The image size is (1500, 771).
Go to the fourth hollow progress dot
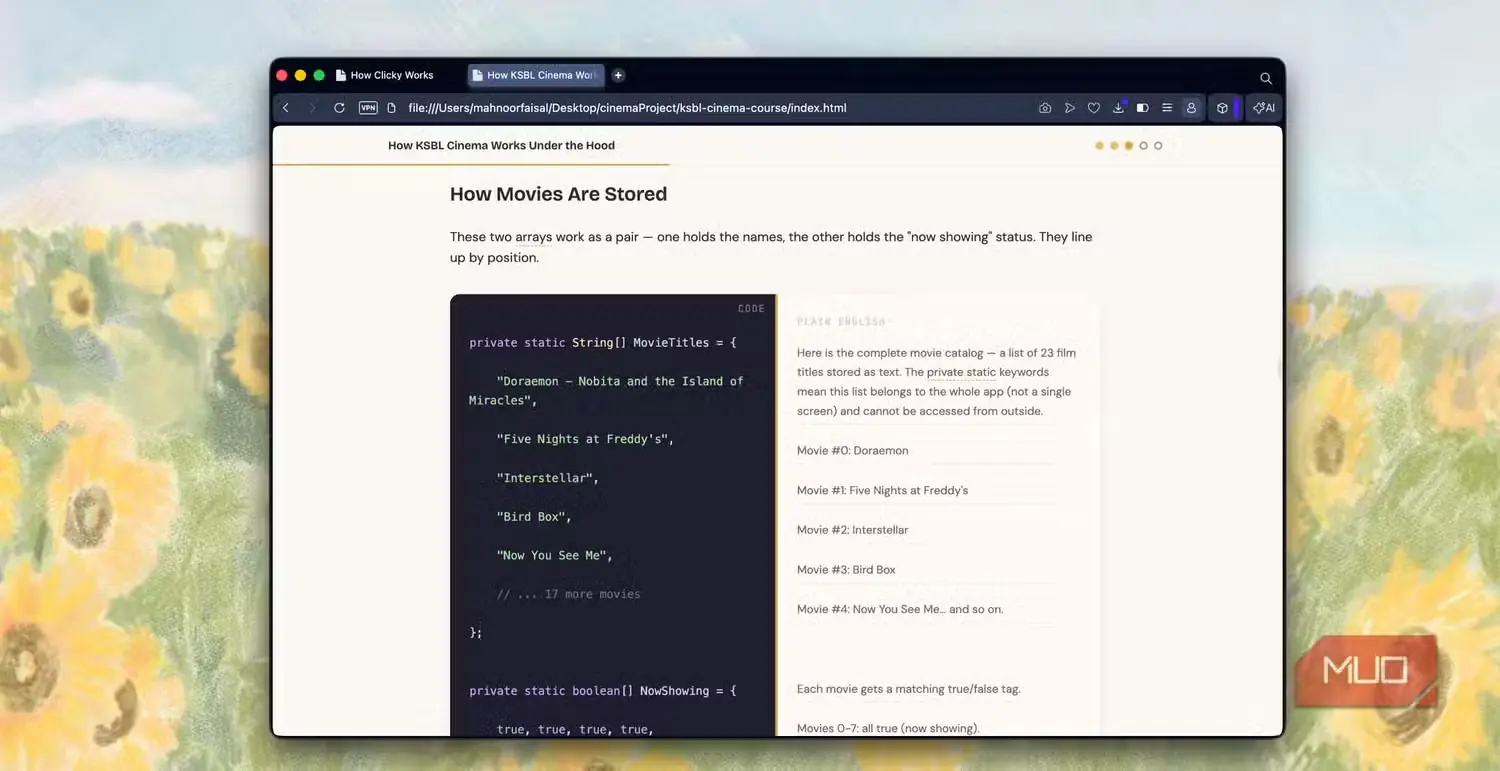click(1143, 146)
